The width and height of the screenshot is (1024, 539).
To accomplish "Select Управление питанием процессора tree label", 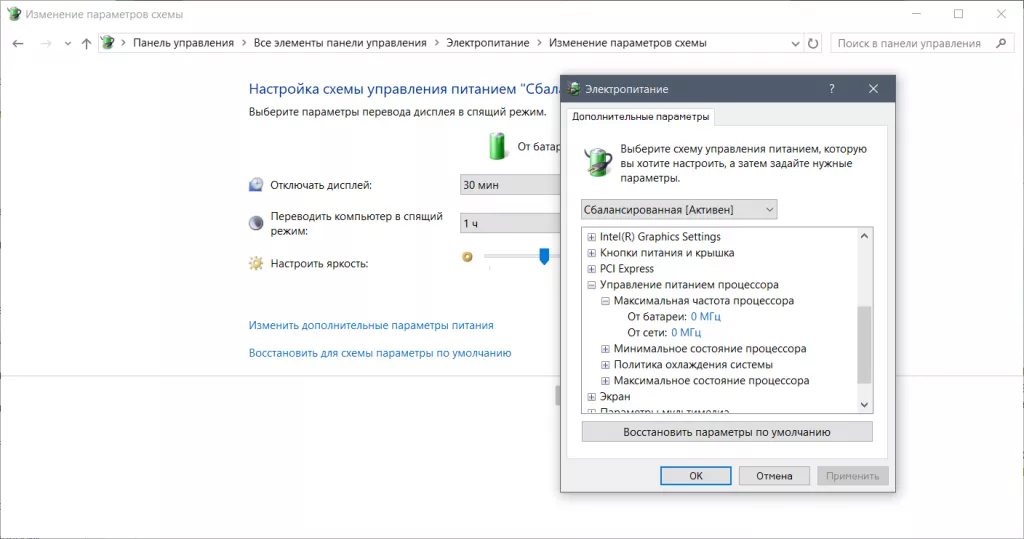I will coord(689,285).
